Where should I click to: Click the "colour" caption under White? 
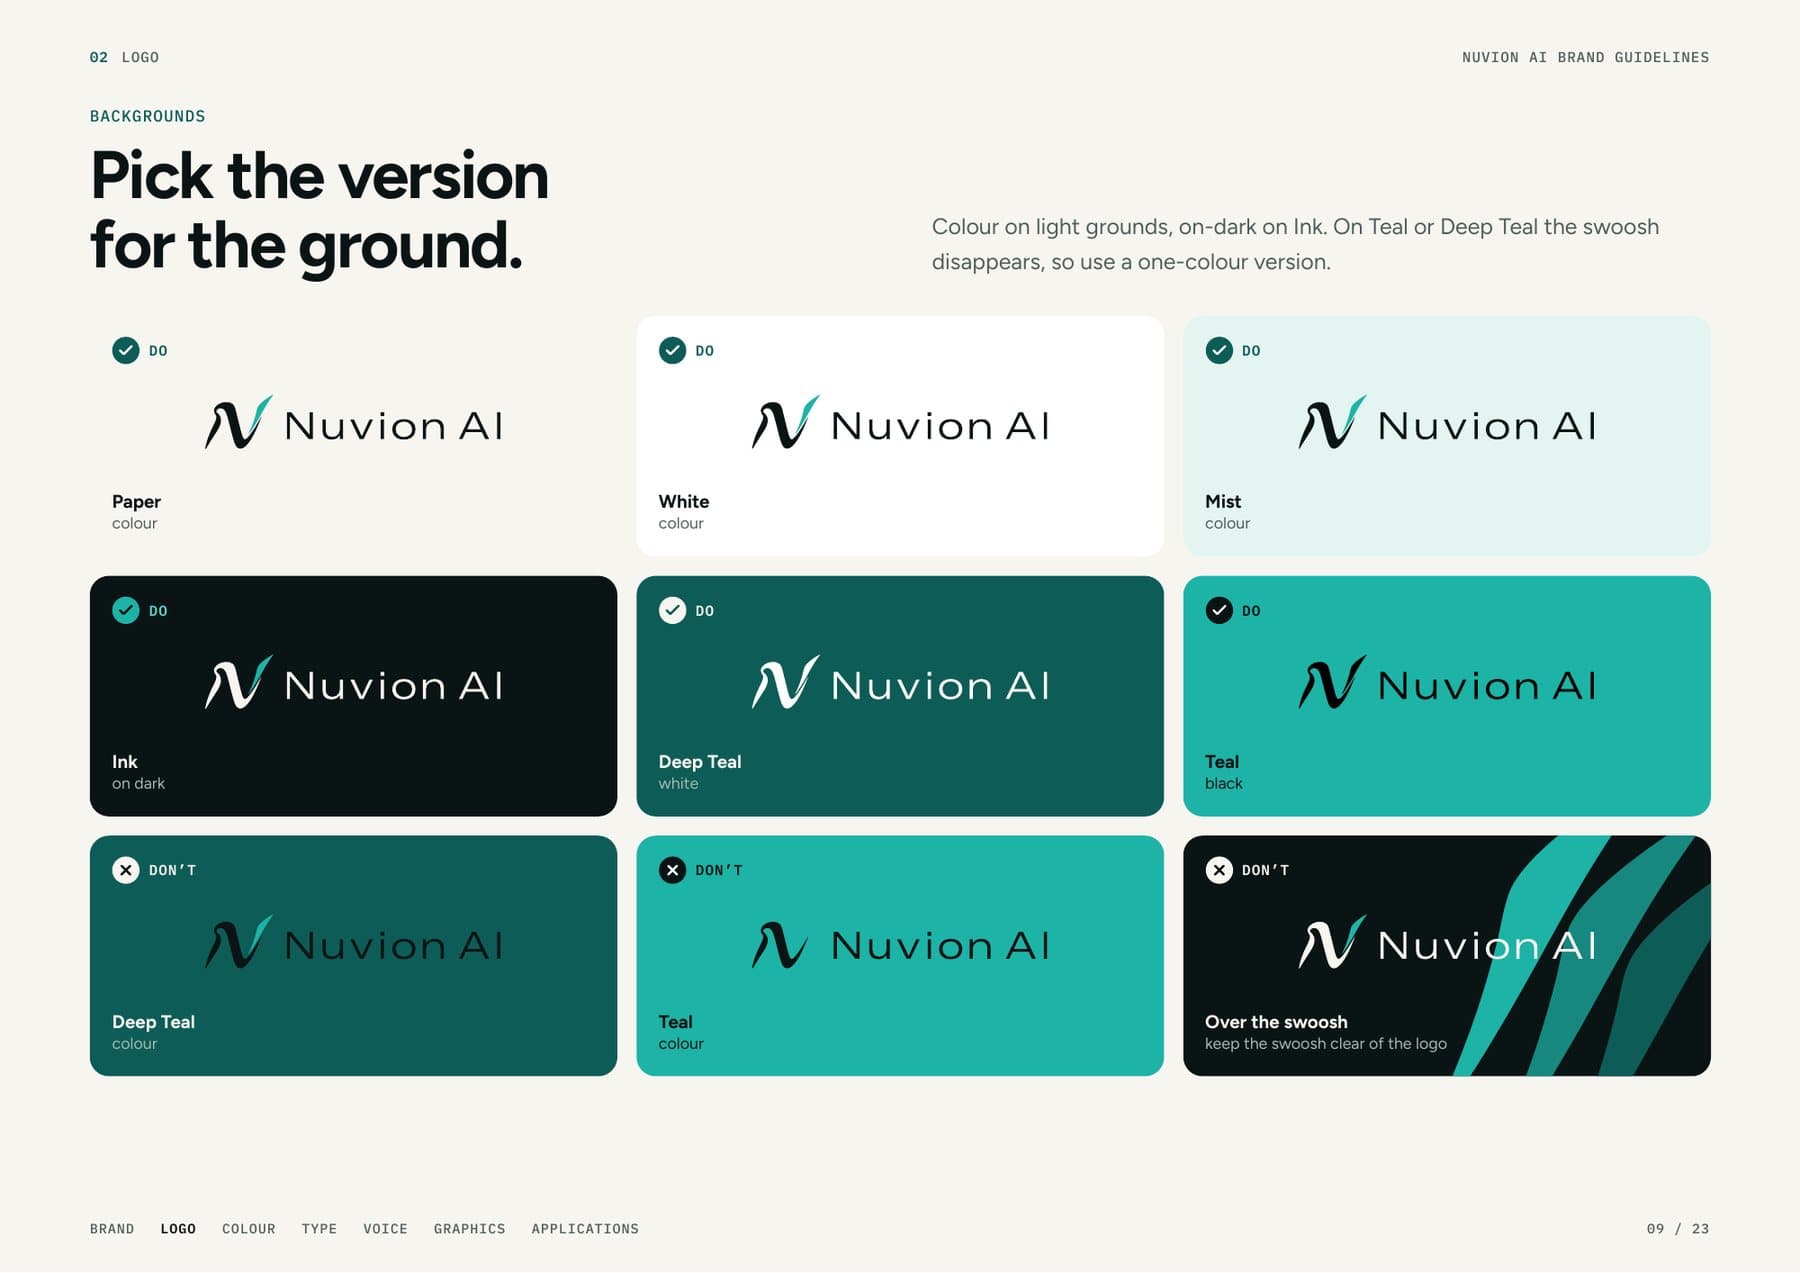[x=681, y=523]
